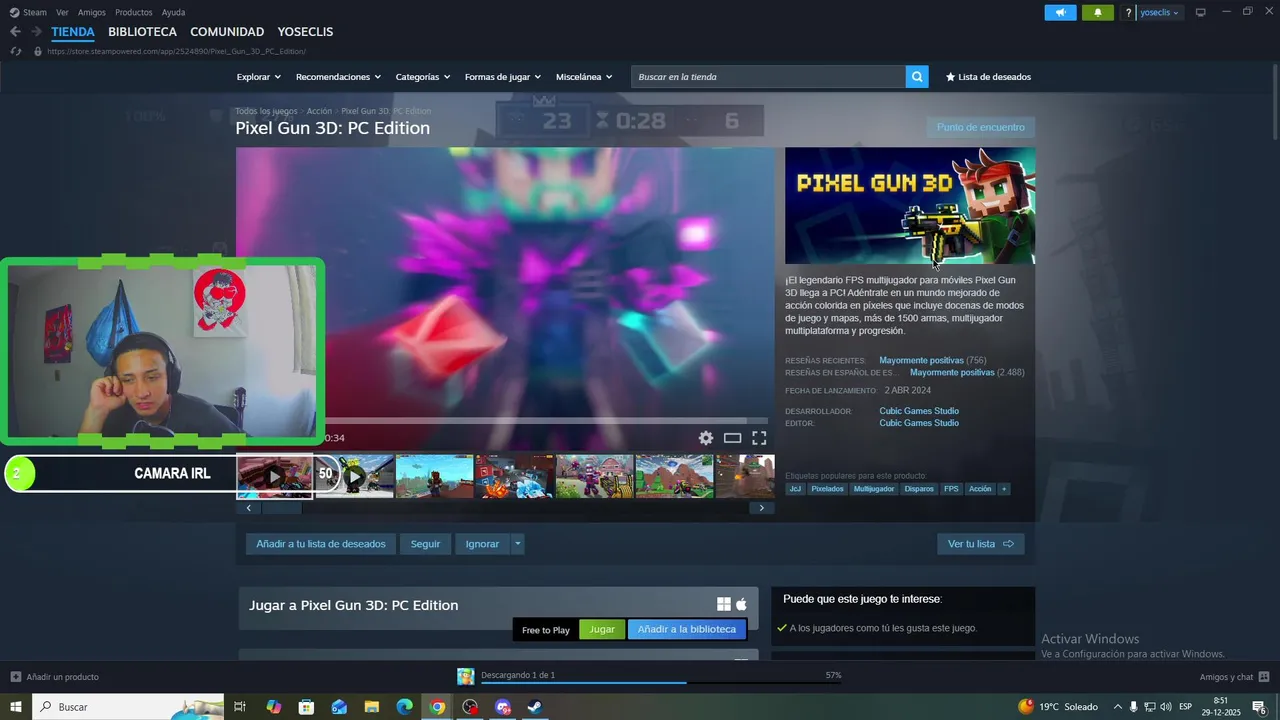The height and width of the screenshot is (720, 1280).
Task: Click Añadir a la biblioteca button
Action: tap(687, 630)
